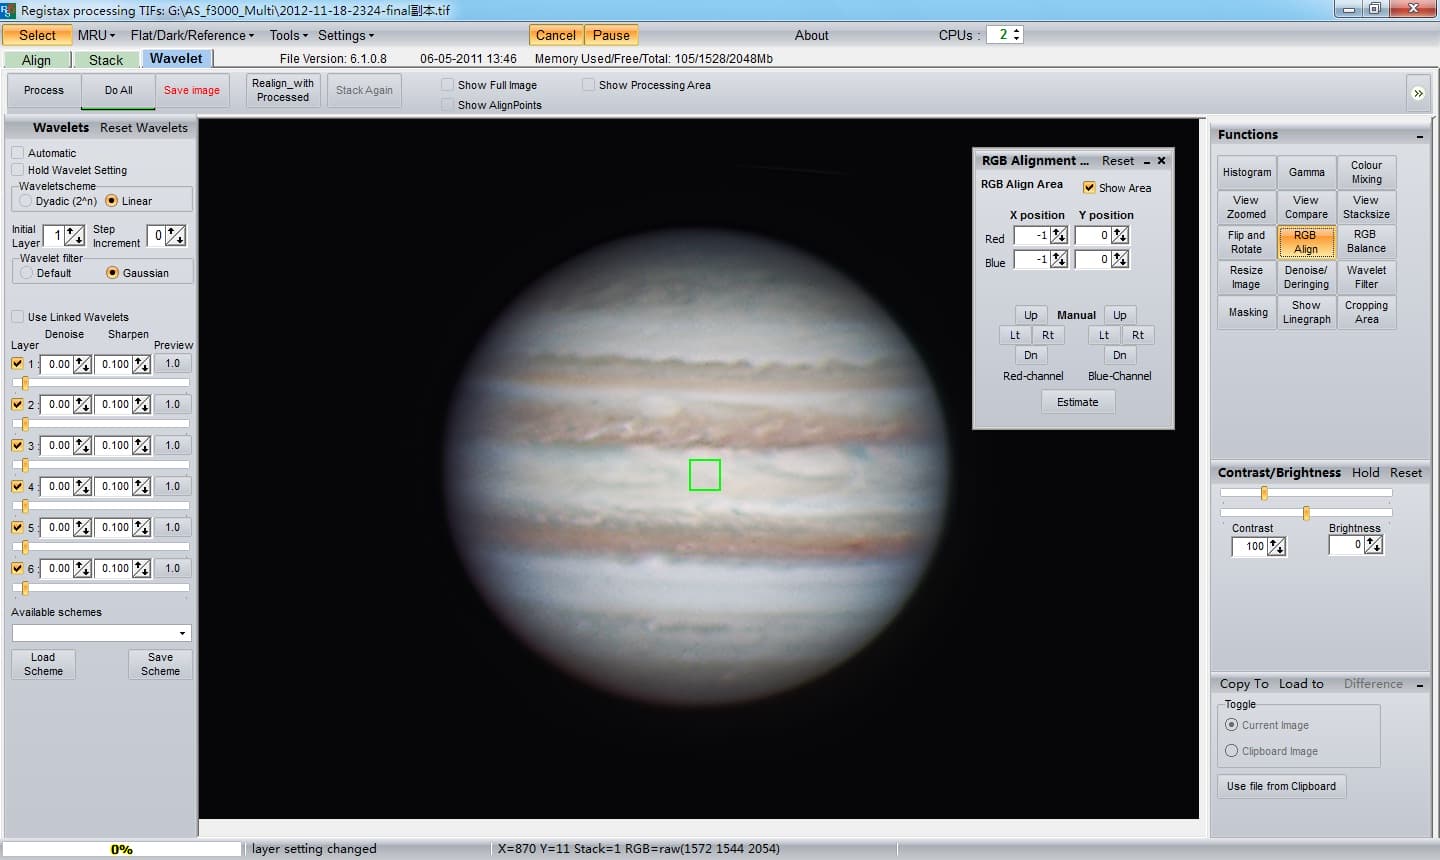Open the Colour Mixing function

tap(1366, 171)
